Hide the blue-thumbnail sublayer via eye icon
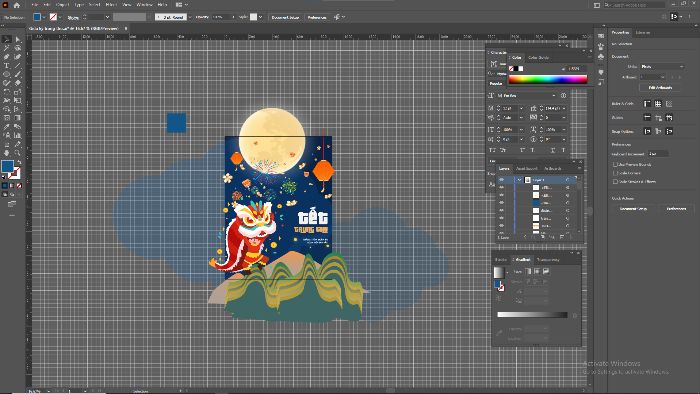 coord(501,203)
